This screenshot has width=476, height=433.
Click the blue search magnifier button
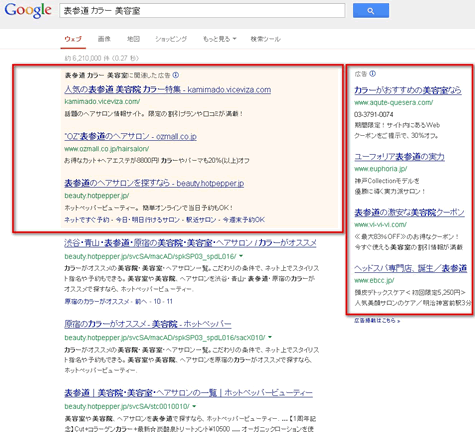coord(371,11)
